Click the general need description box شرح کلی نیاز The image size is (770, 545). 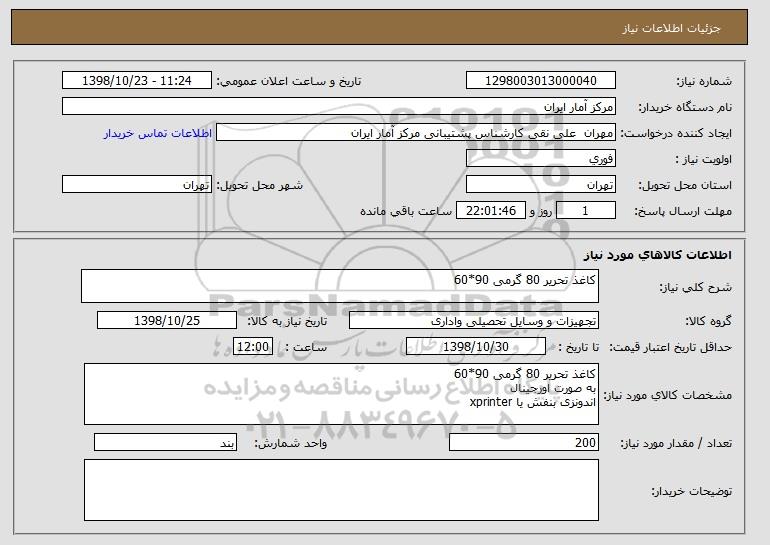tap(340, 286)
